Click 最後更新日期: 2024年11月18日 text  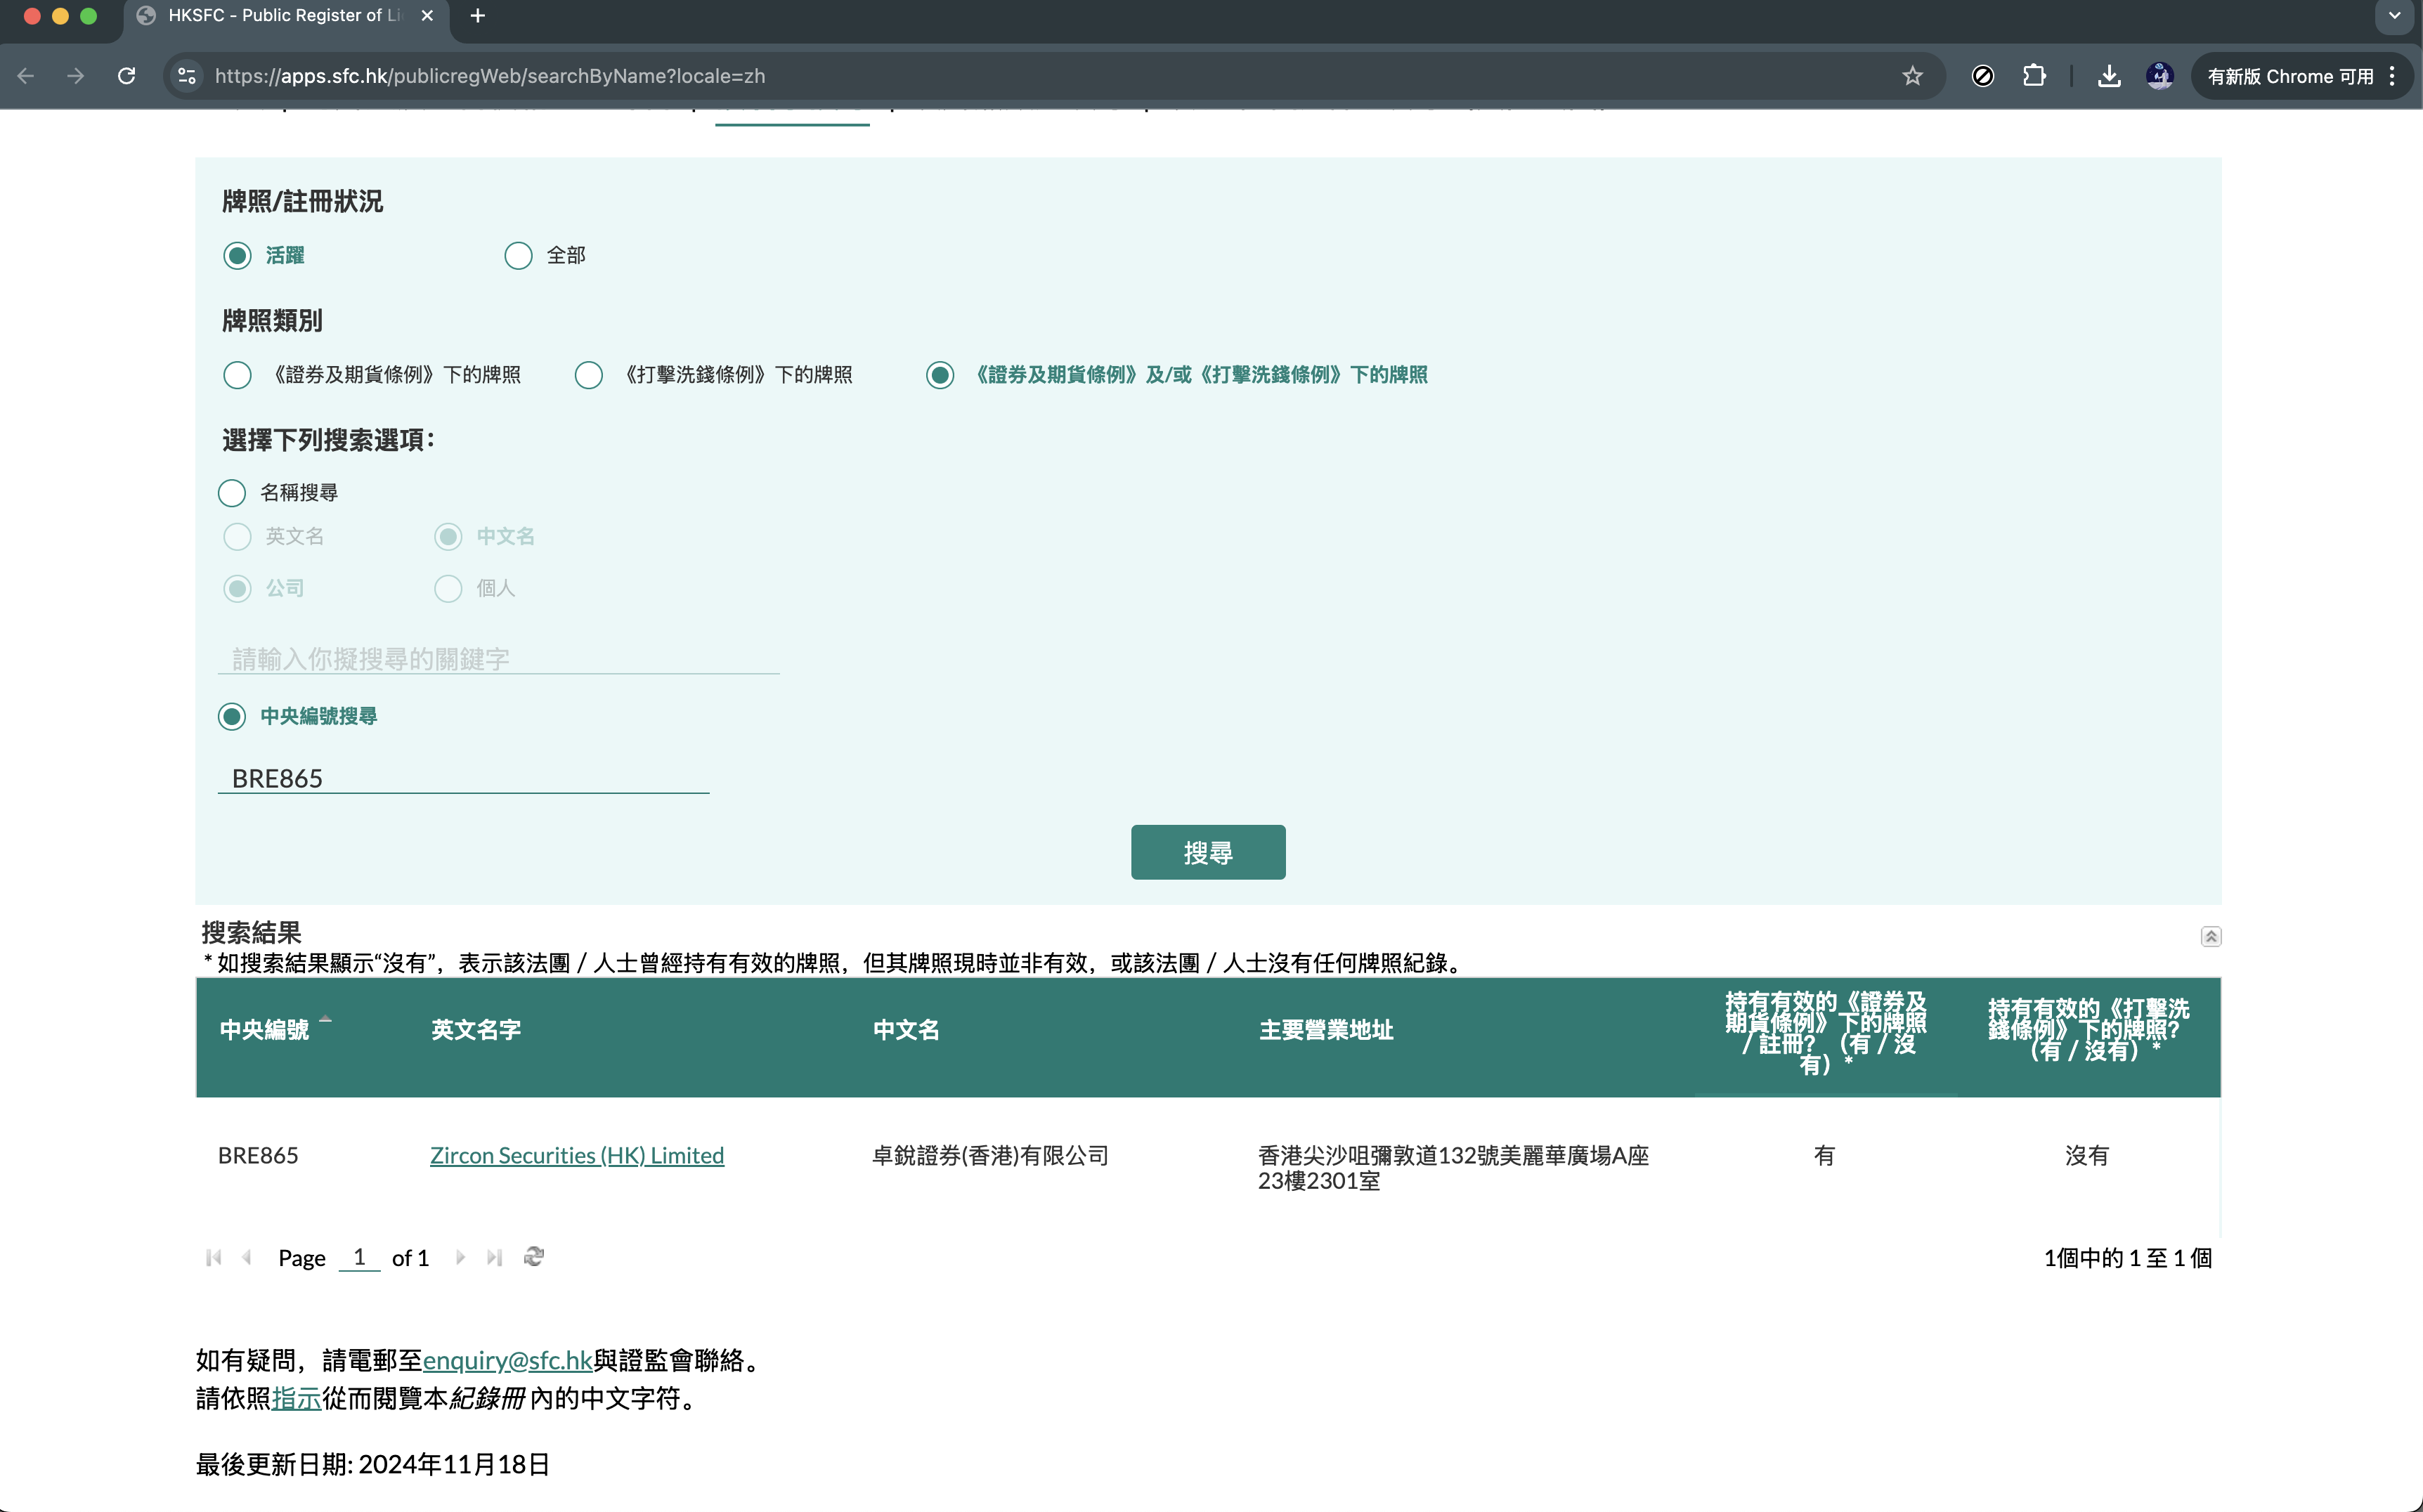coord(373,1464)
